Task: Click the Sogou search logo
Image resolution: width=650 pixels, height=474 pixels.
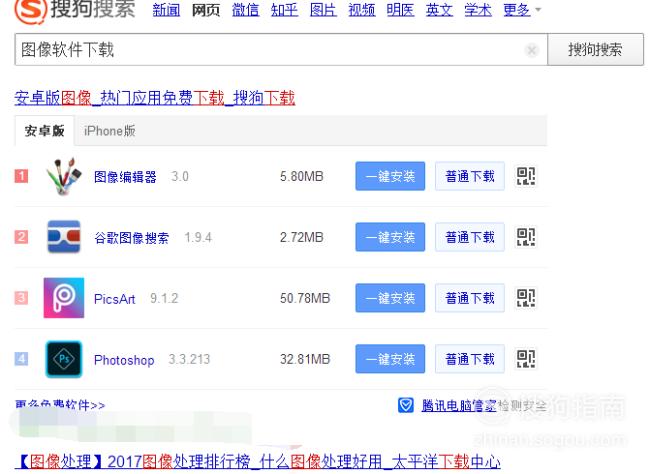Action: (75, 9)
